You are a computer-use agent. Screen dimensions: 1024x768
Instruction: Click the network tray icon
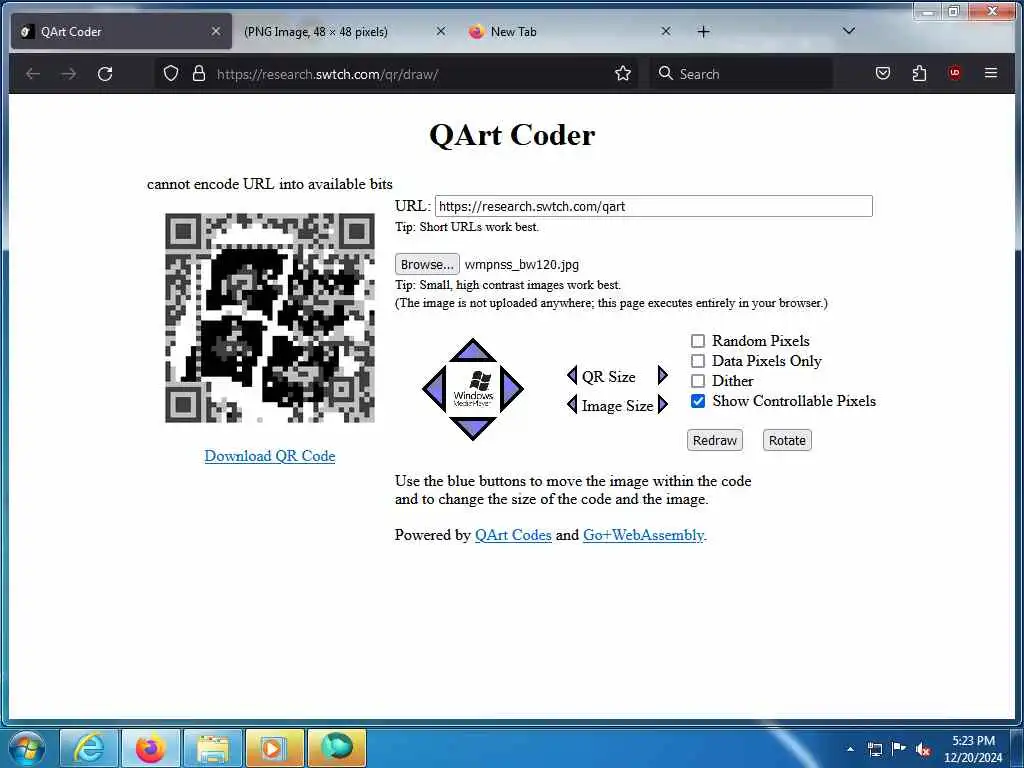coord(874,749)
